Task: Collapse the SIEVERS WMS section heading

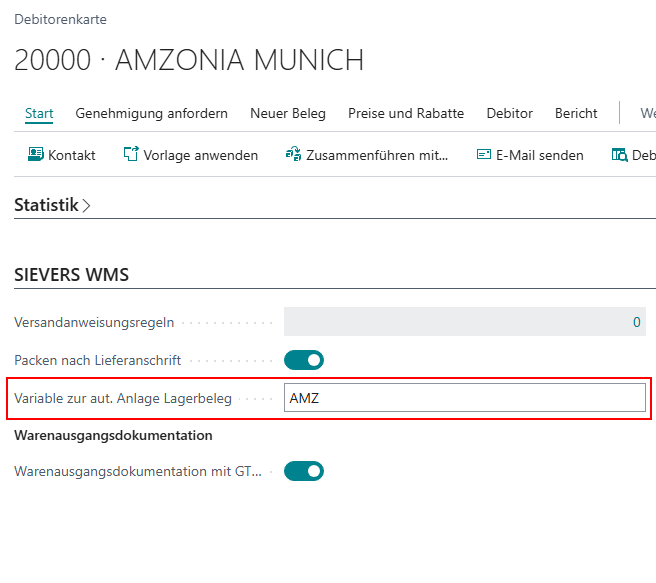Action: [71, 275]
